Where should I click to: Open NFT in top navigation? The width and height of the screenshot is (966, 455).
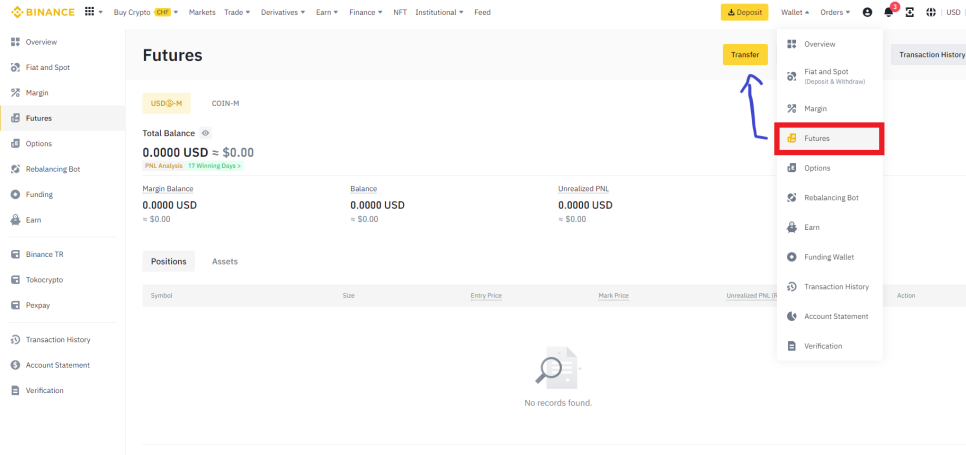click(x=400, y=12)
